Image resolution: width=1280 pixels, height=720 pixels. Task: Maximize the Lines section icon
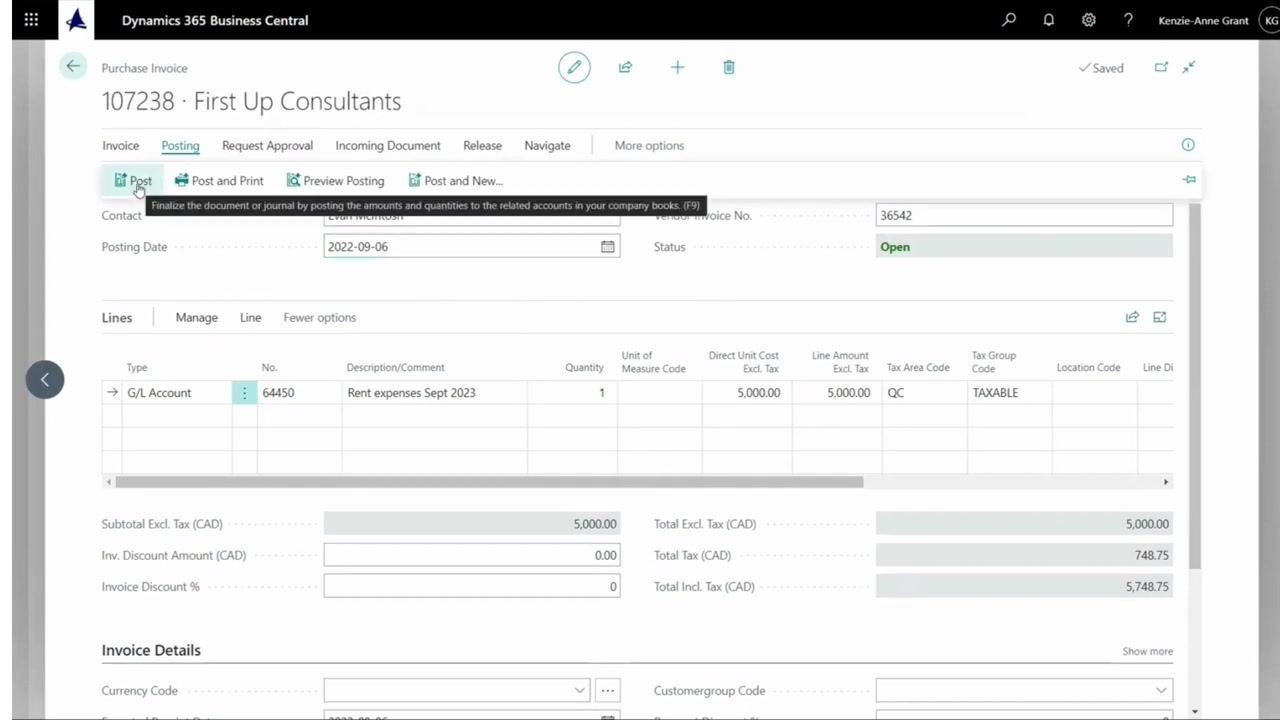coord(1160,317)
